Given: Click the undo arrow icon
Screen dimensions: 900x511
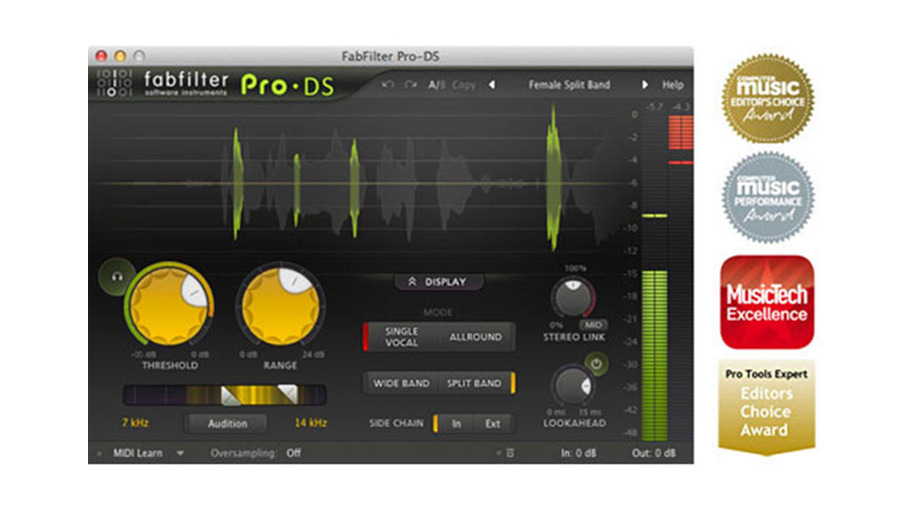Looking at the screenshot, I should pos(388,85).
